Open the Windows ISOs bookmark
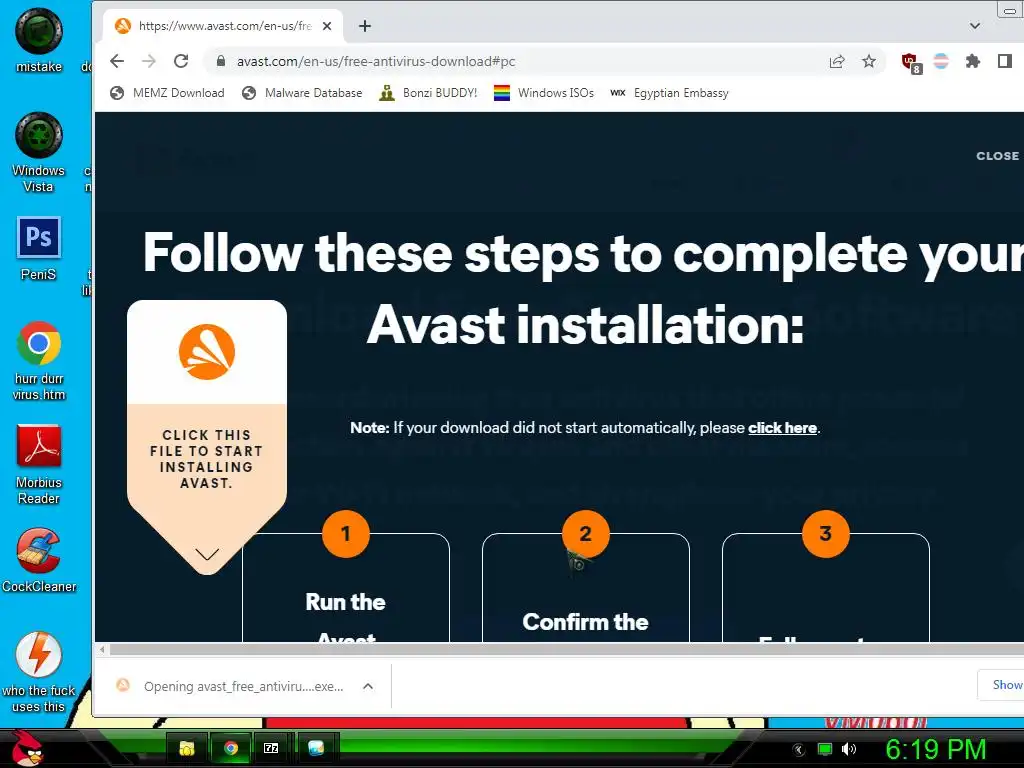 (x=544, y=93)
